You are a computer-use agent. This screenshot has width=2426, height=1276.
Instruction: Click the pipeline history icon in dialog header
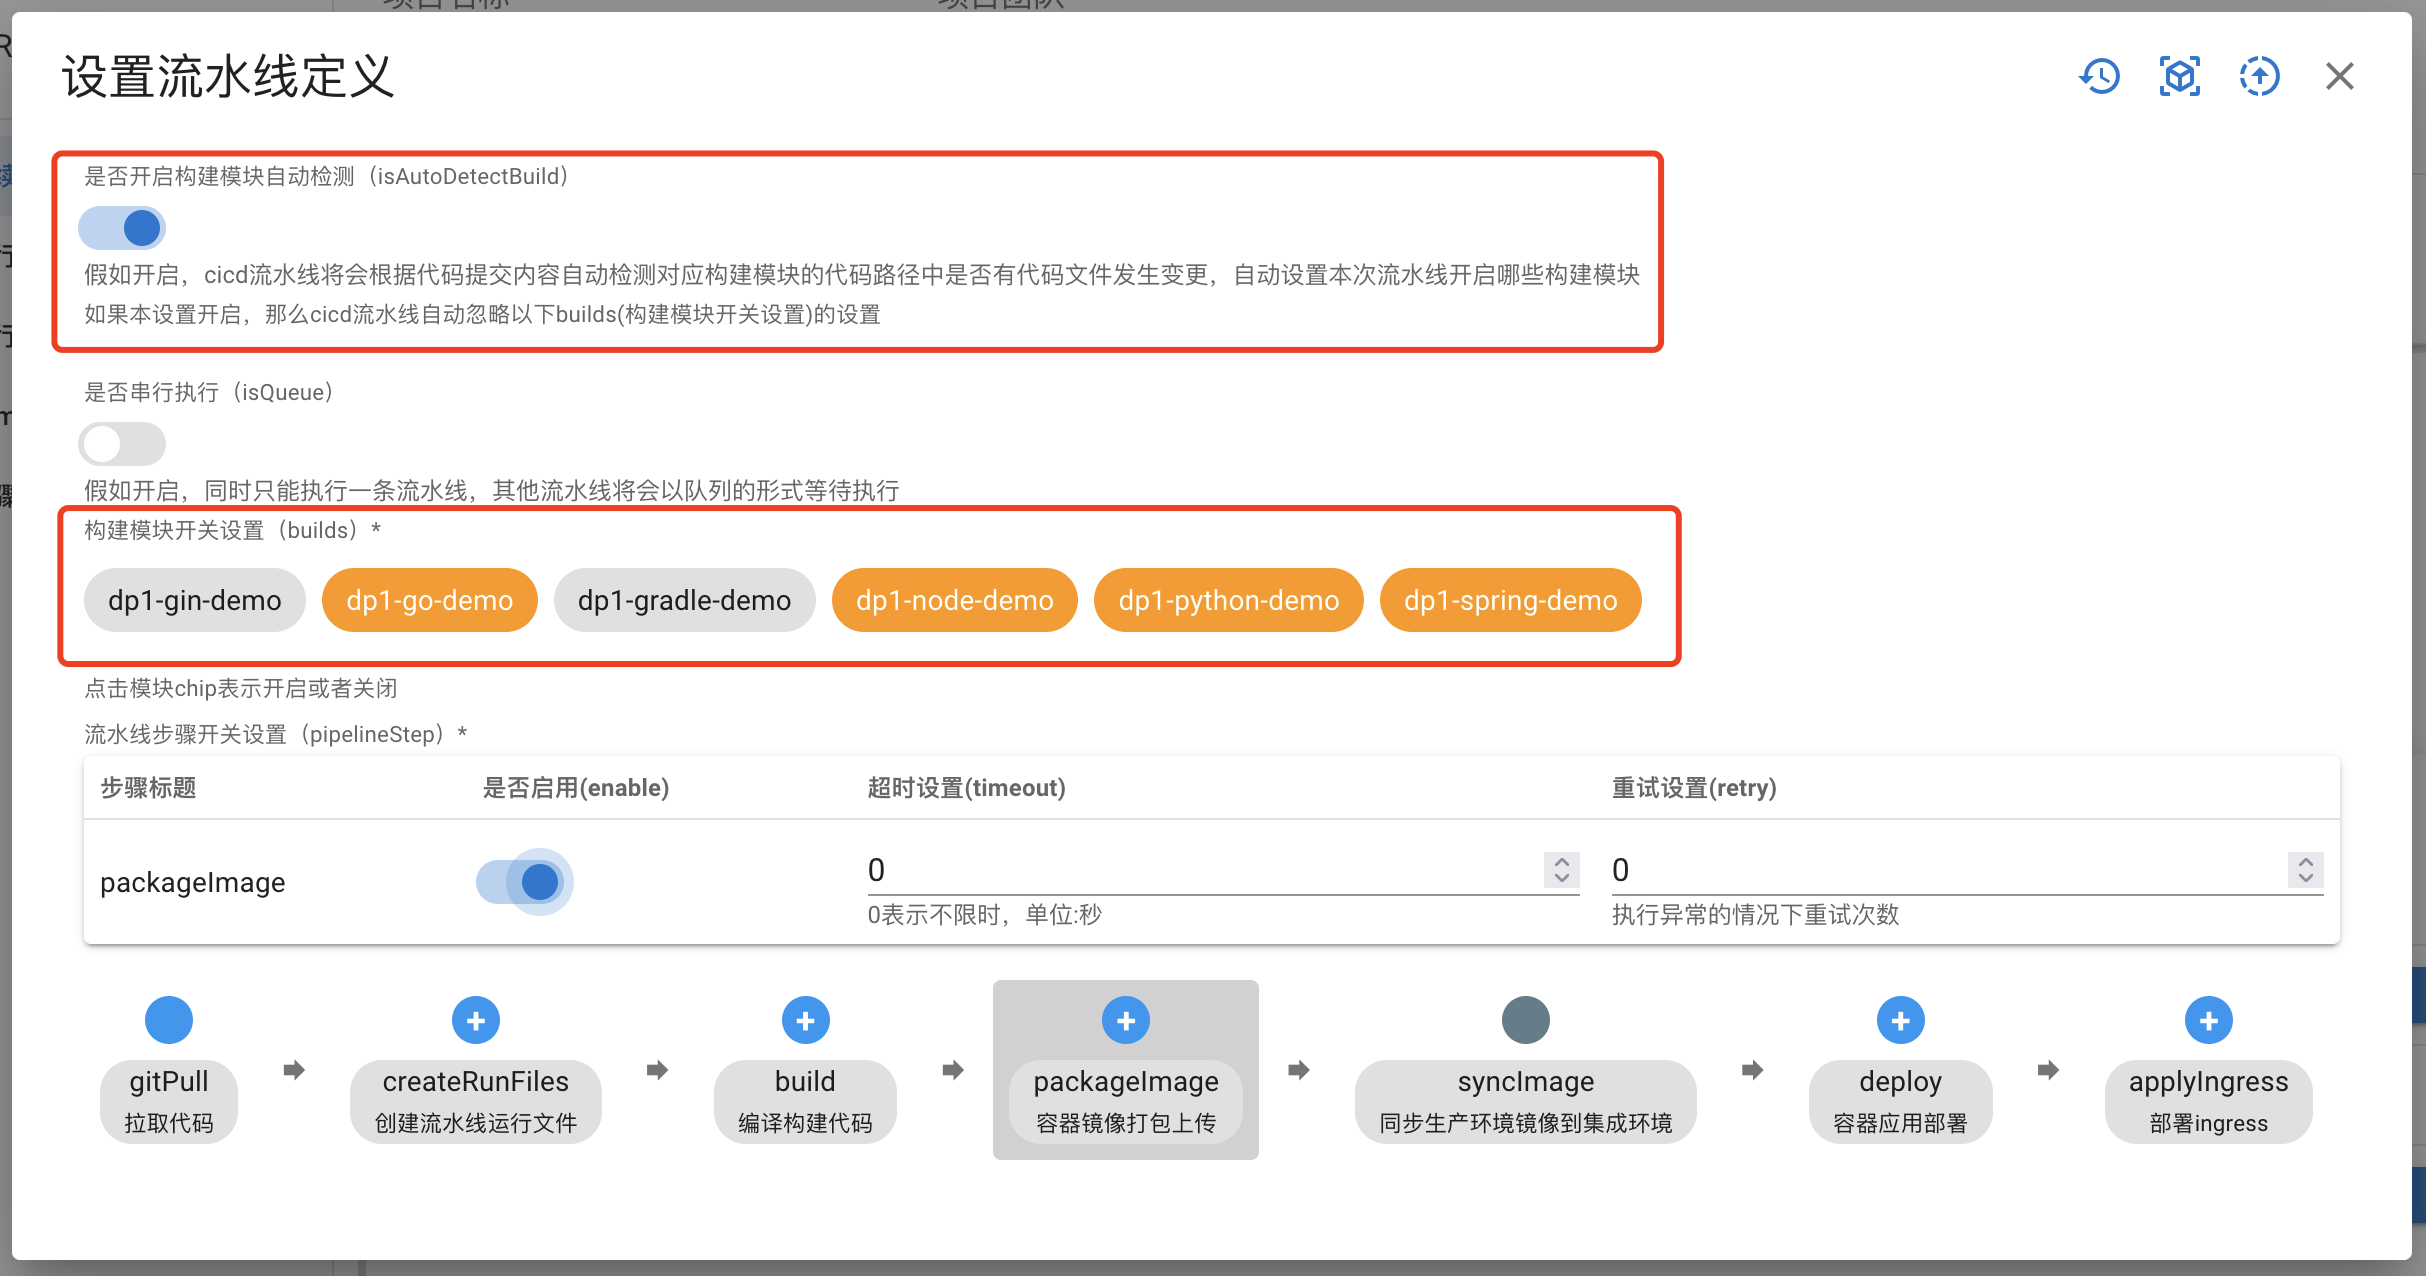[x=2100, y=76]
